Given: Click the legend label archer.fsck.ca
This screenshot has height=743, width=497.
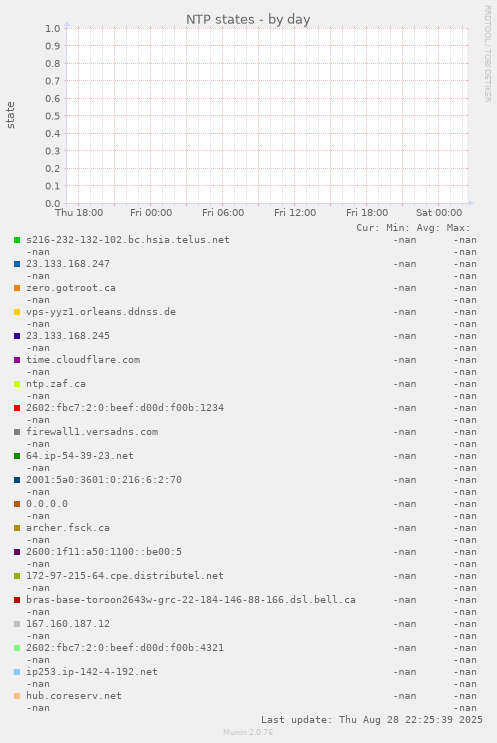Looking at the screenshot, I should point(68,527).
